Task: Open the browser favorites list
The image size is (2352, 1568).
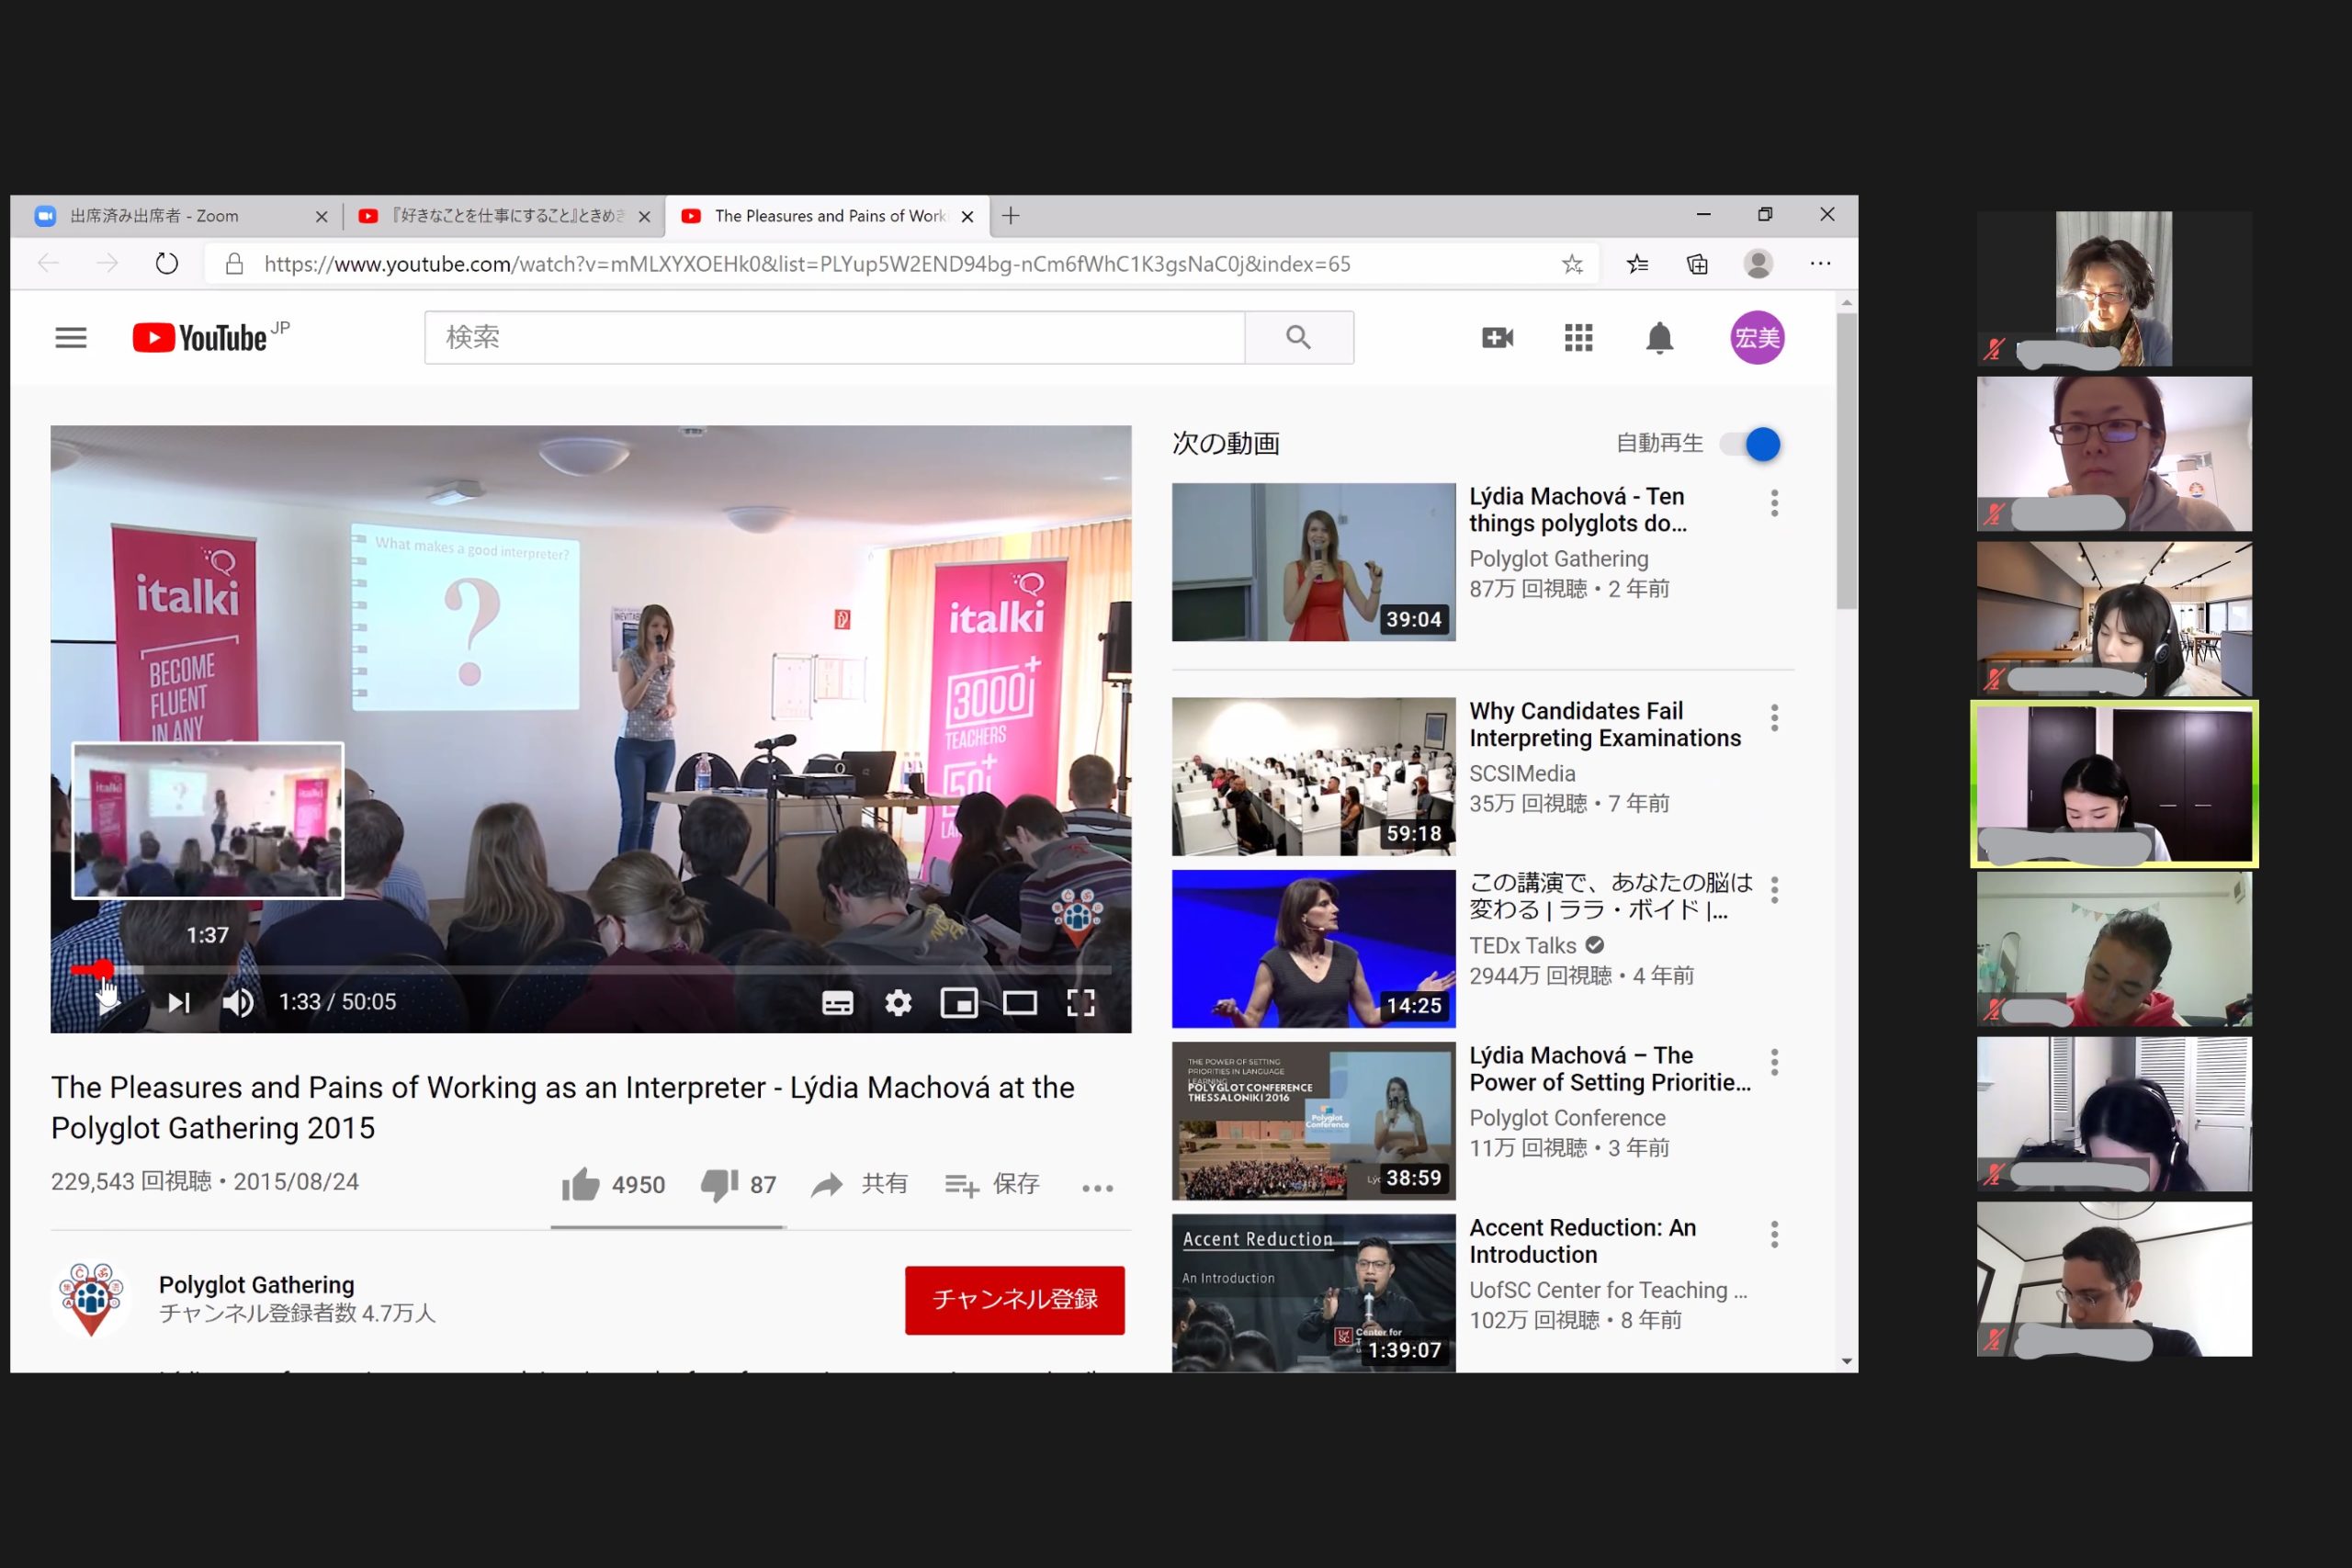Action: coord(1637,264)
